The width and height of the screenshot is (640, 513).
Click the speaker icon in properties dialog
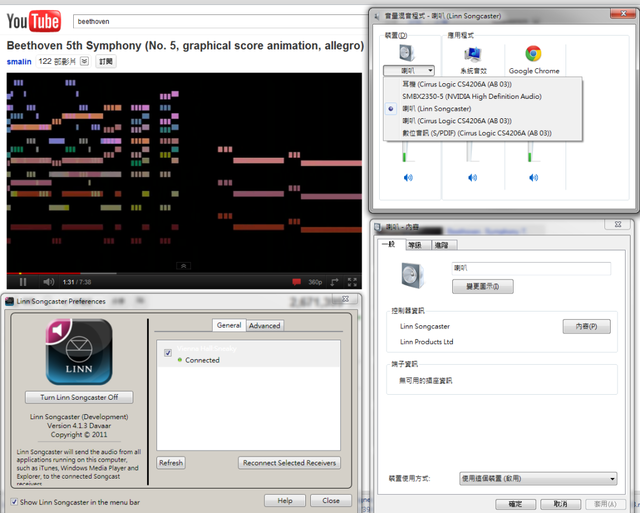412,276
